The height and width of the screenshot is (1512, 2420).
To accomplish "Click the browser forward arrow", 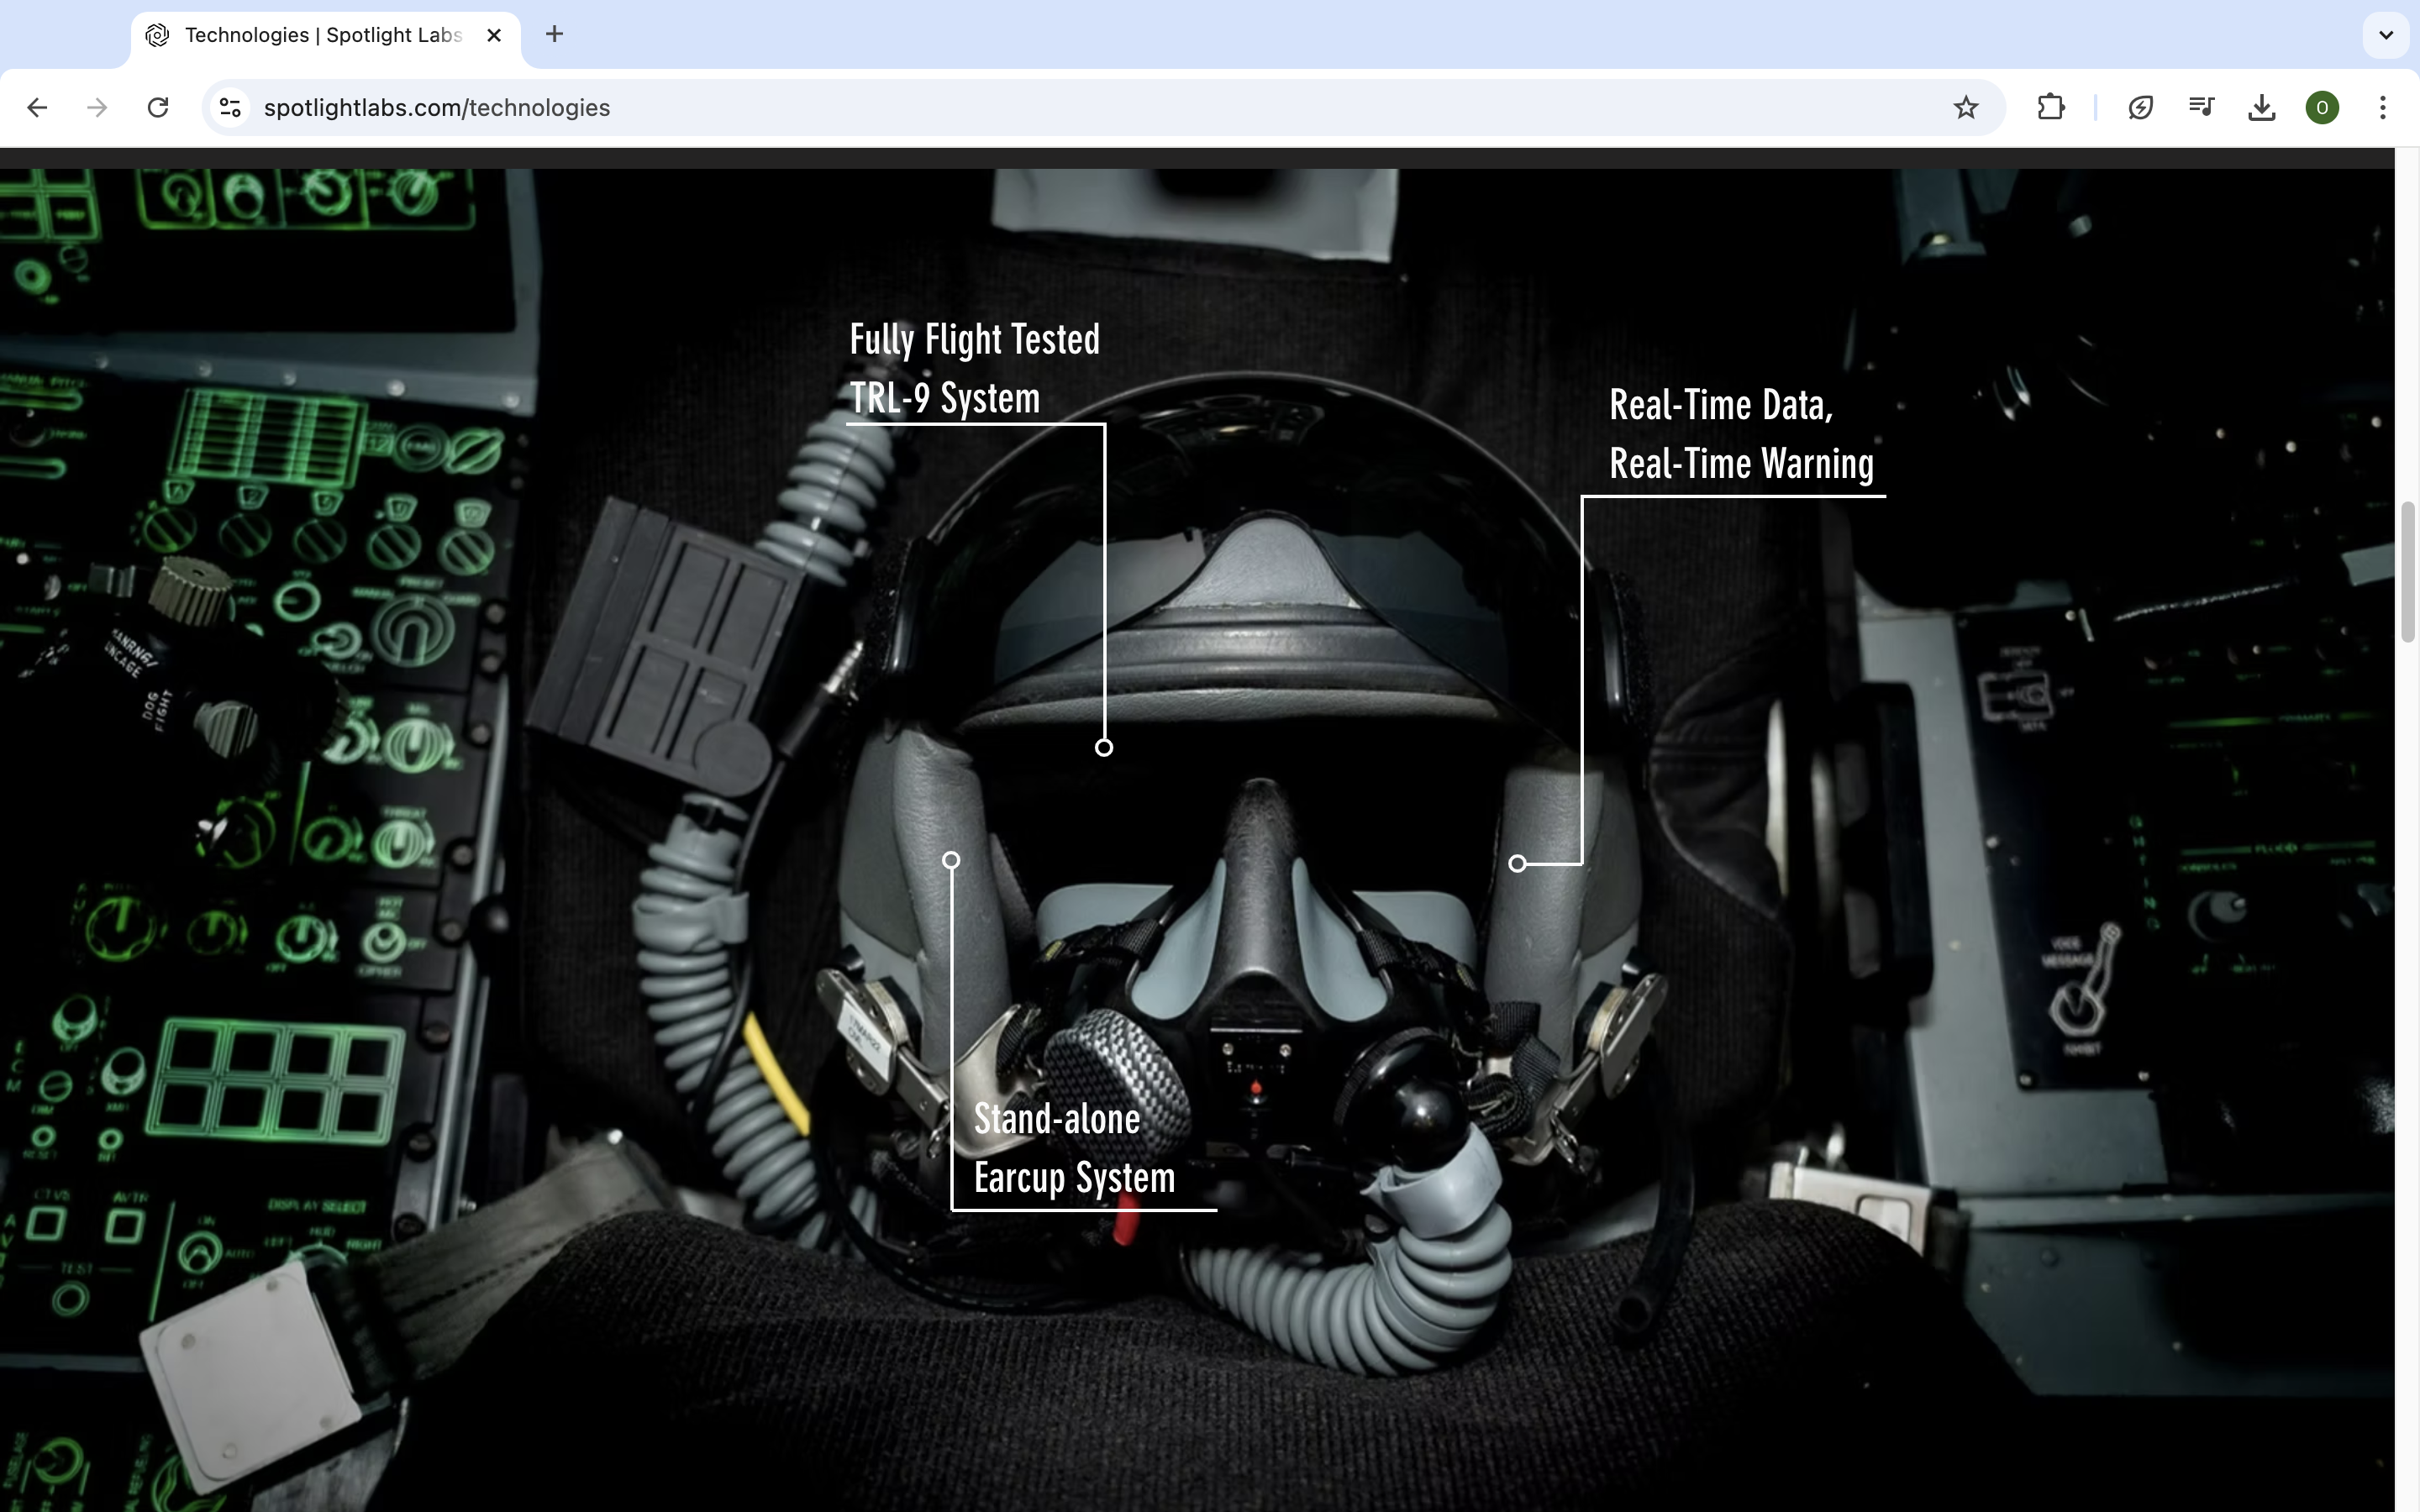I will coord(97,107).
